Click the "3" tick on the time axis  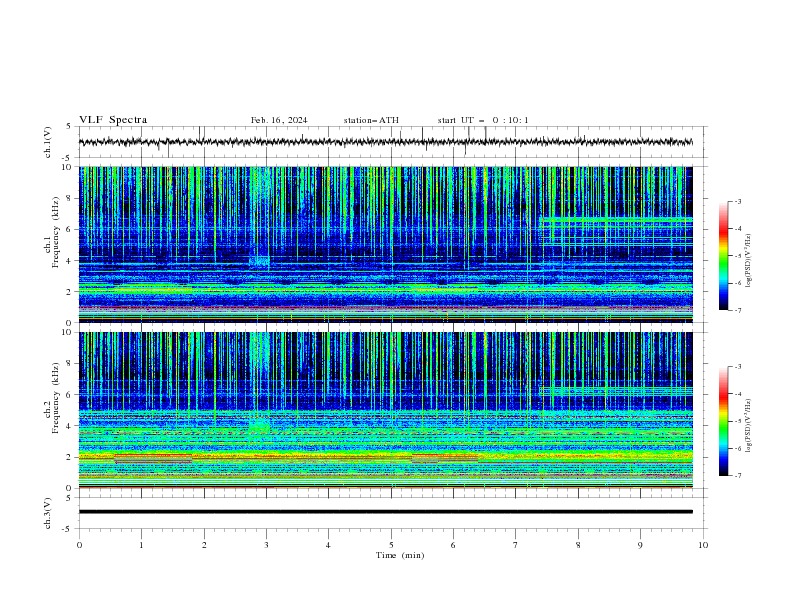pos(266,545)
